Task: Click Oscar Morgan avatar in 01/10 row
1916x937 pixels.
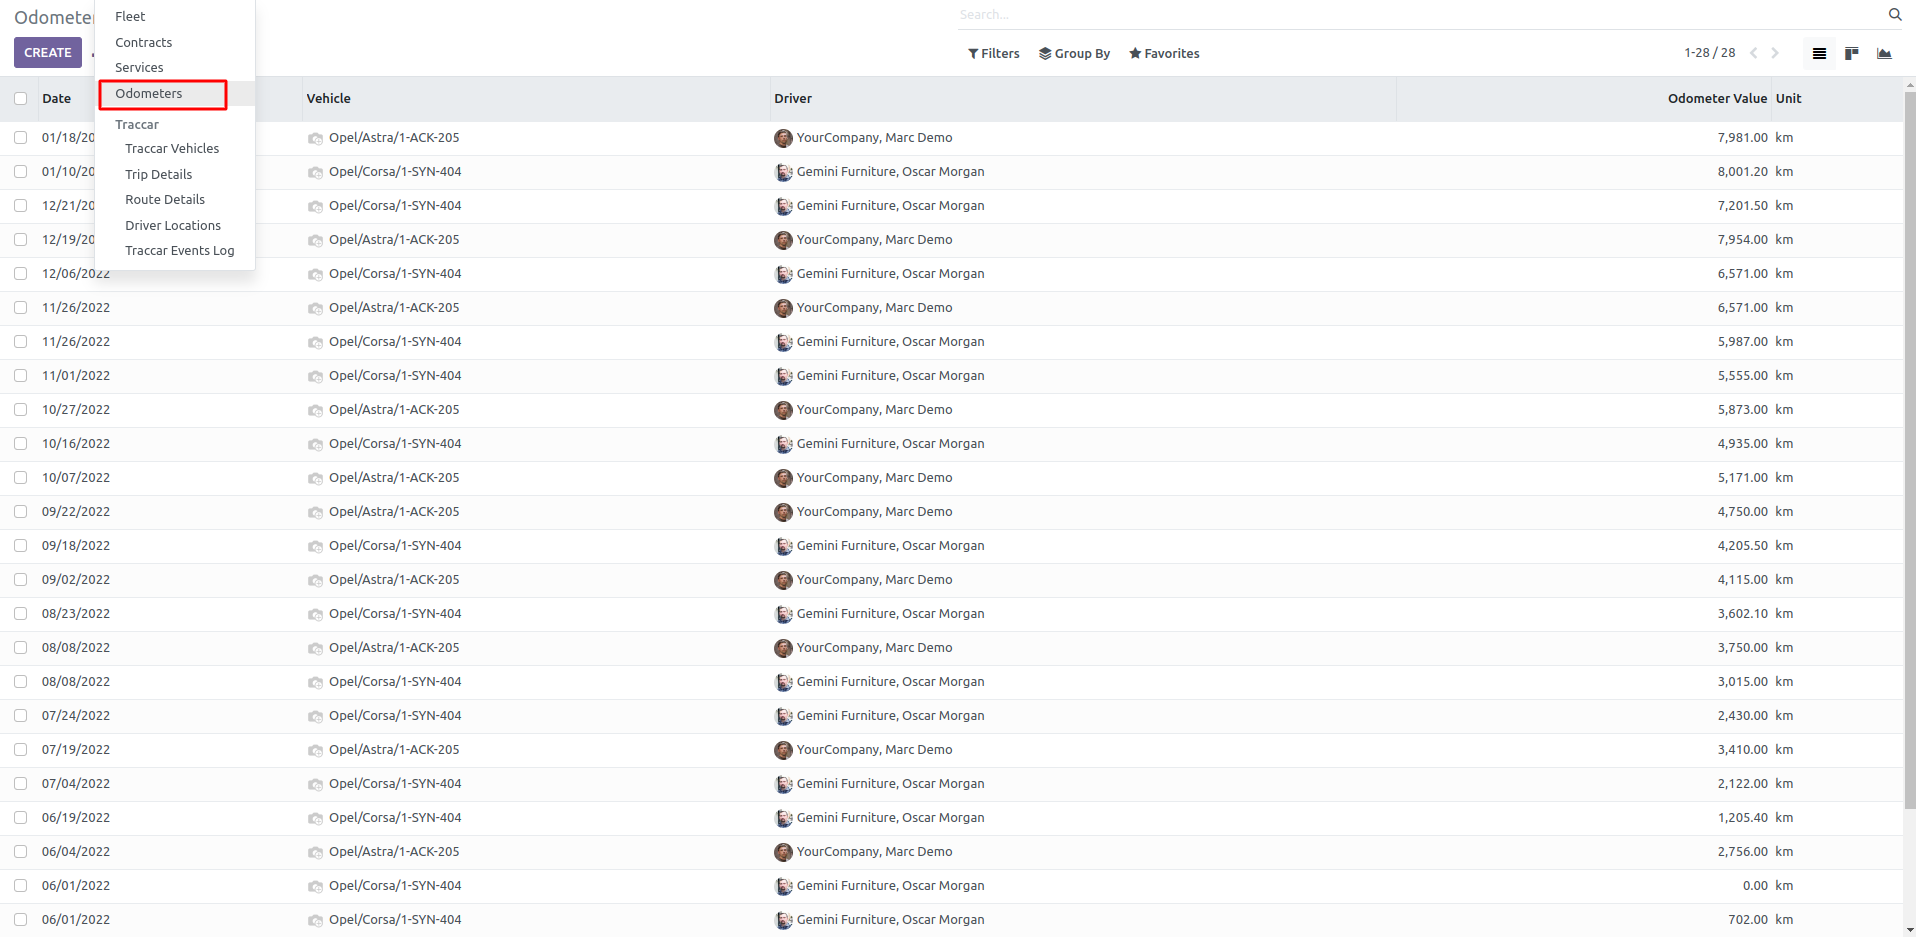Action: click(x=783, y=172)
